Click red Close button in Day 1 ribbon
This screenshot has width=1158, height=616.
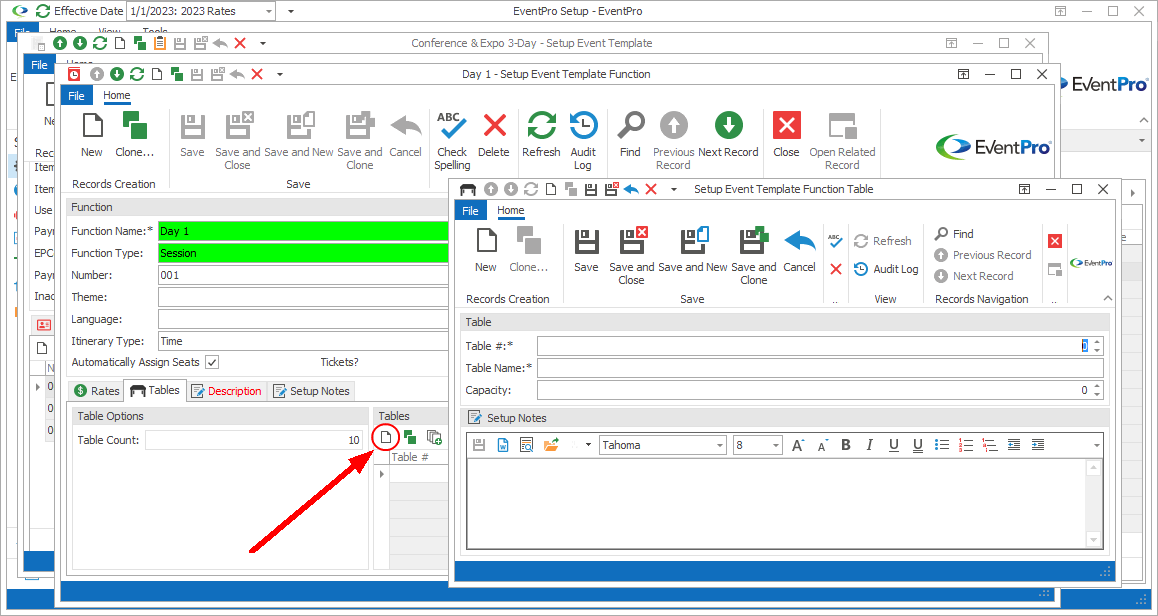tap(786, 136)
